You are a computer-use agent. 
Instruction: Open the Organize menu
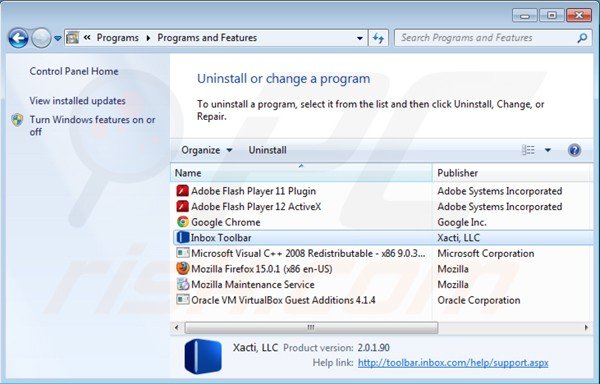tap(207, 150)
